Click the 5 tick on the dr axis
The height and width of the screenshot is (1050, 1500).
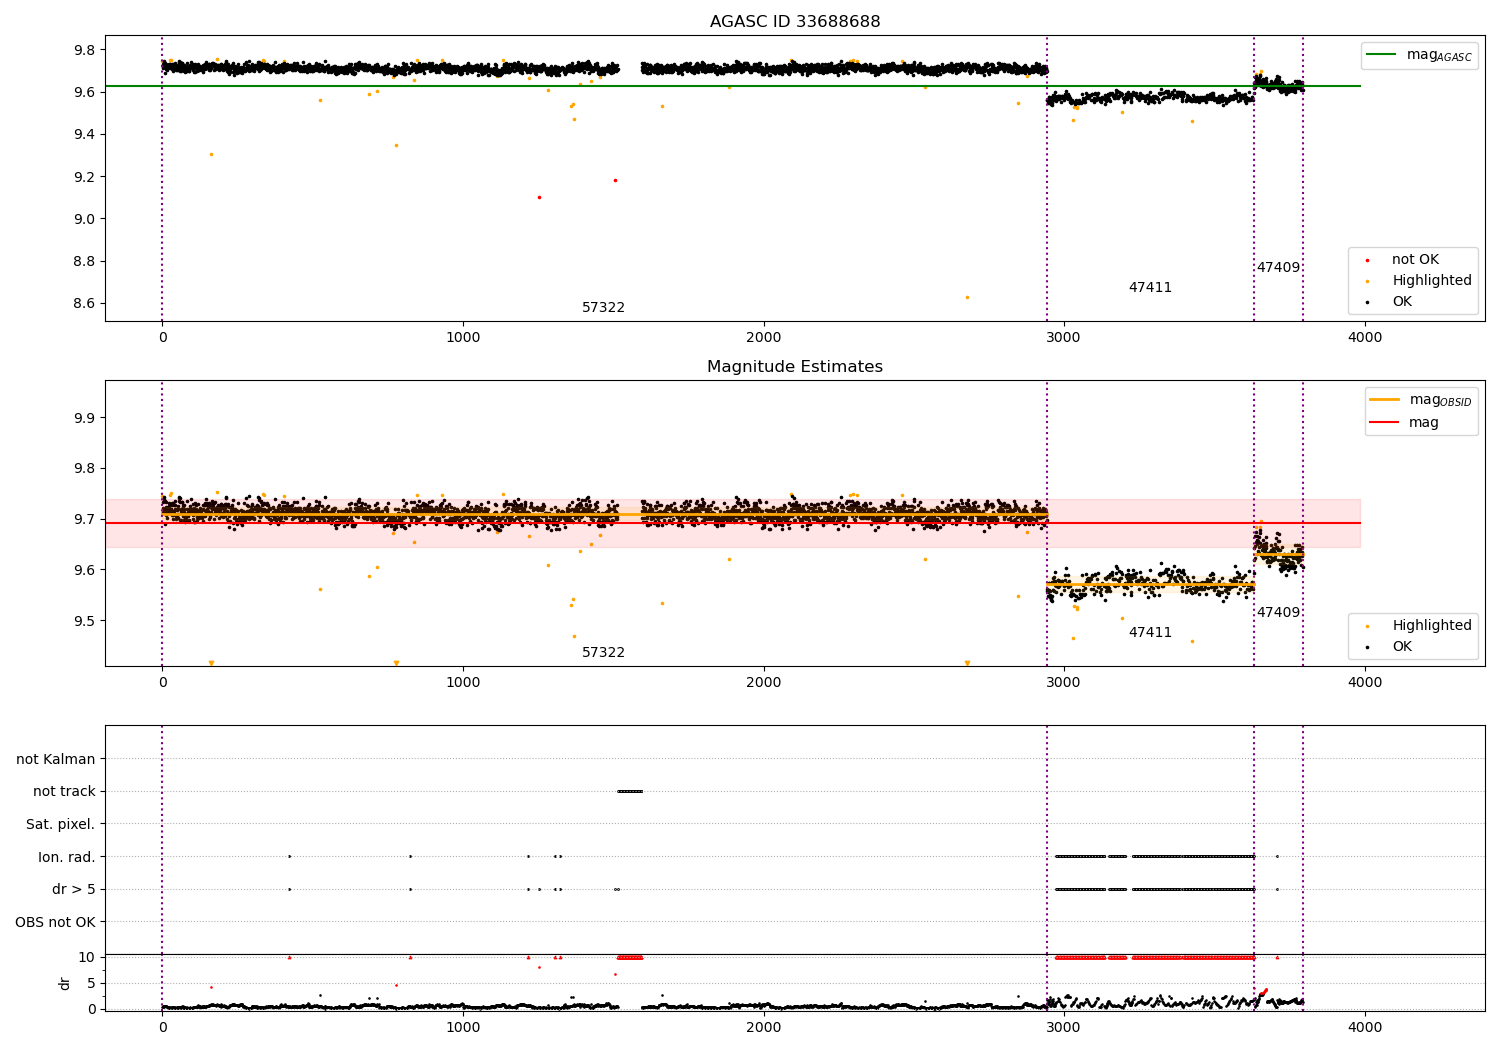(x=91, y=984)
